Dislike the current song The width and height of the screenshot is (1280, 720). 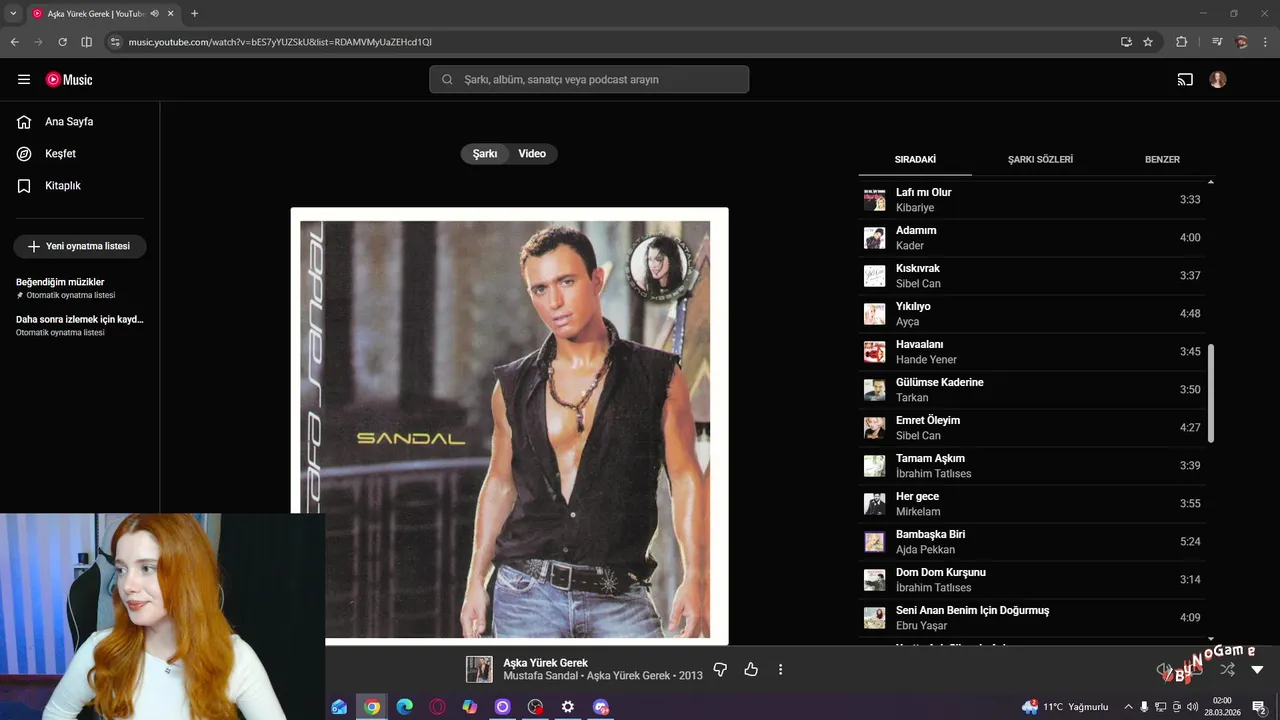(x=720, y=670)
